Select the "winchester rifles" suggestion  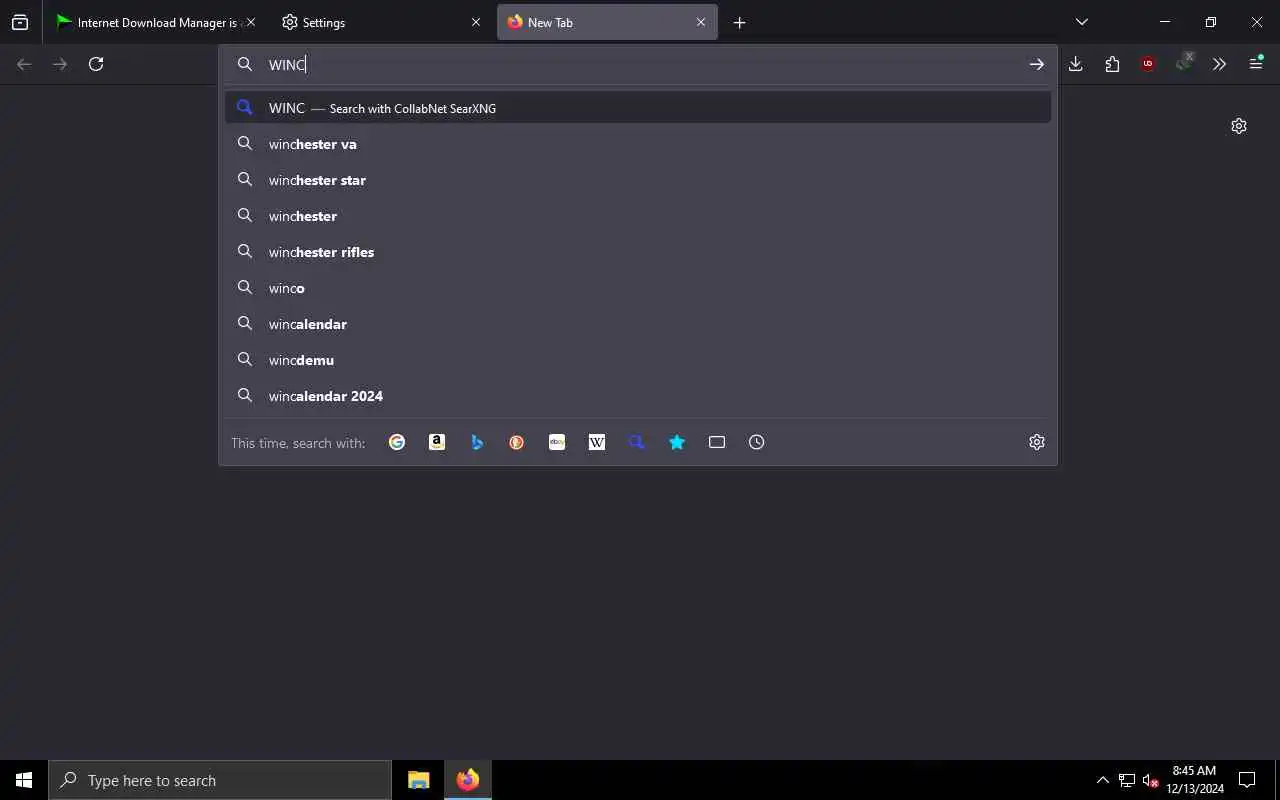point(638,252)
